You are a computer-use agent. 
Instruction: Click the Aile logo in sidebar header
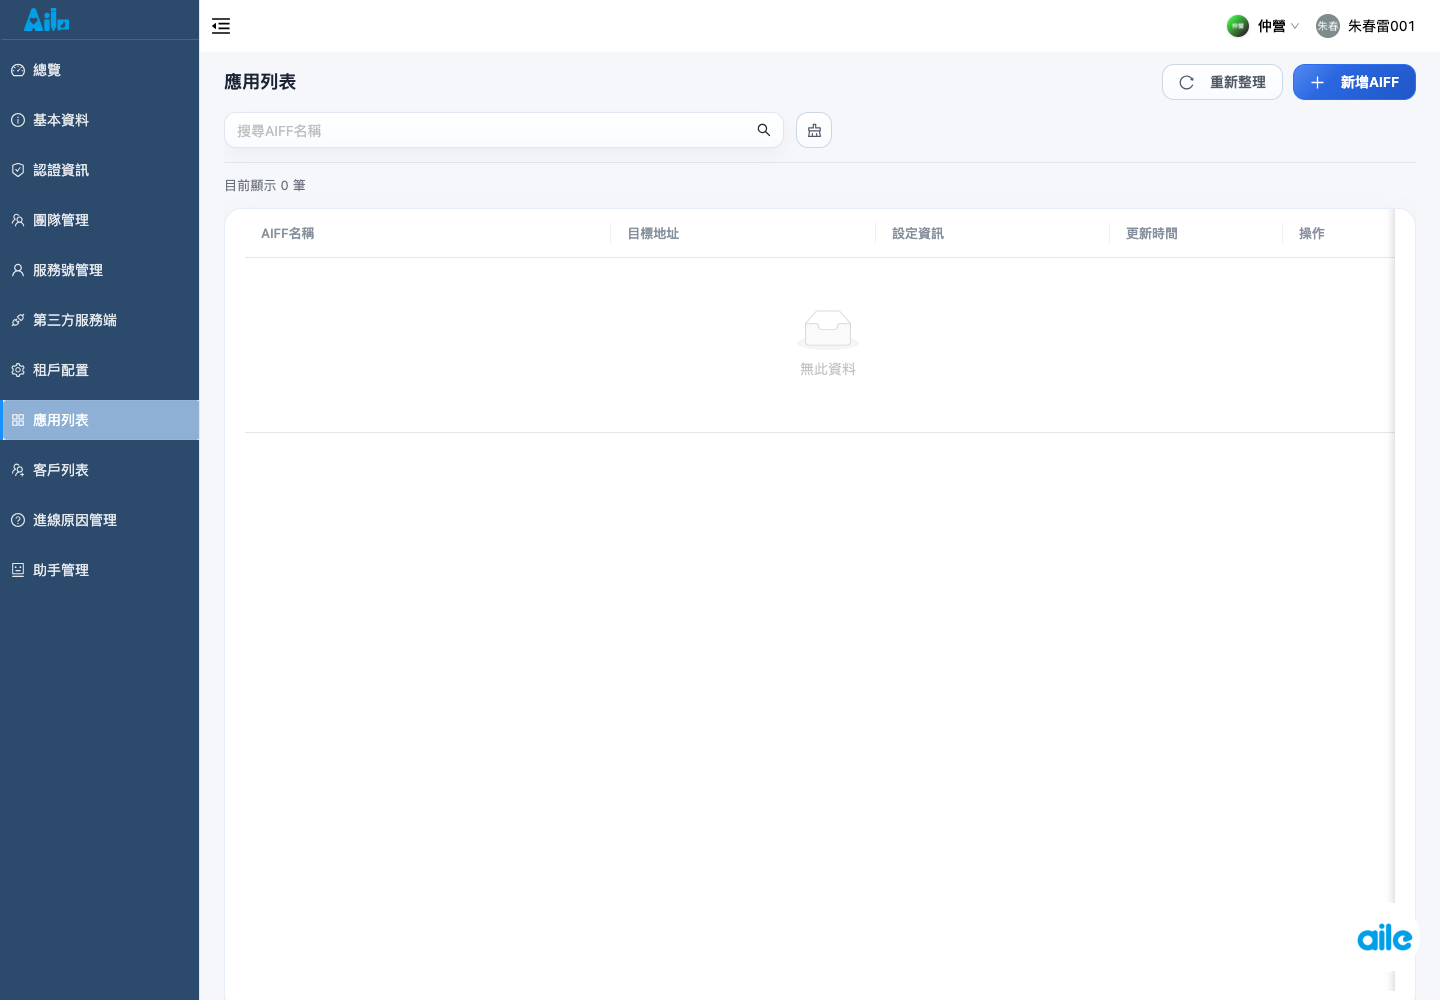click(47, 19)
